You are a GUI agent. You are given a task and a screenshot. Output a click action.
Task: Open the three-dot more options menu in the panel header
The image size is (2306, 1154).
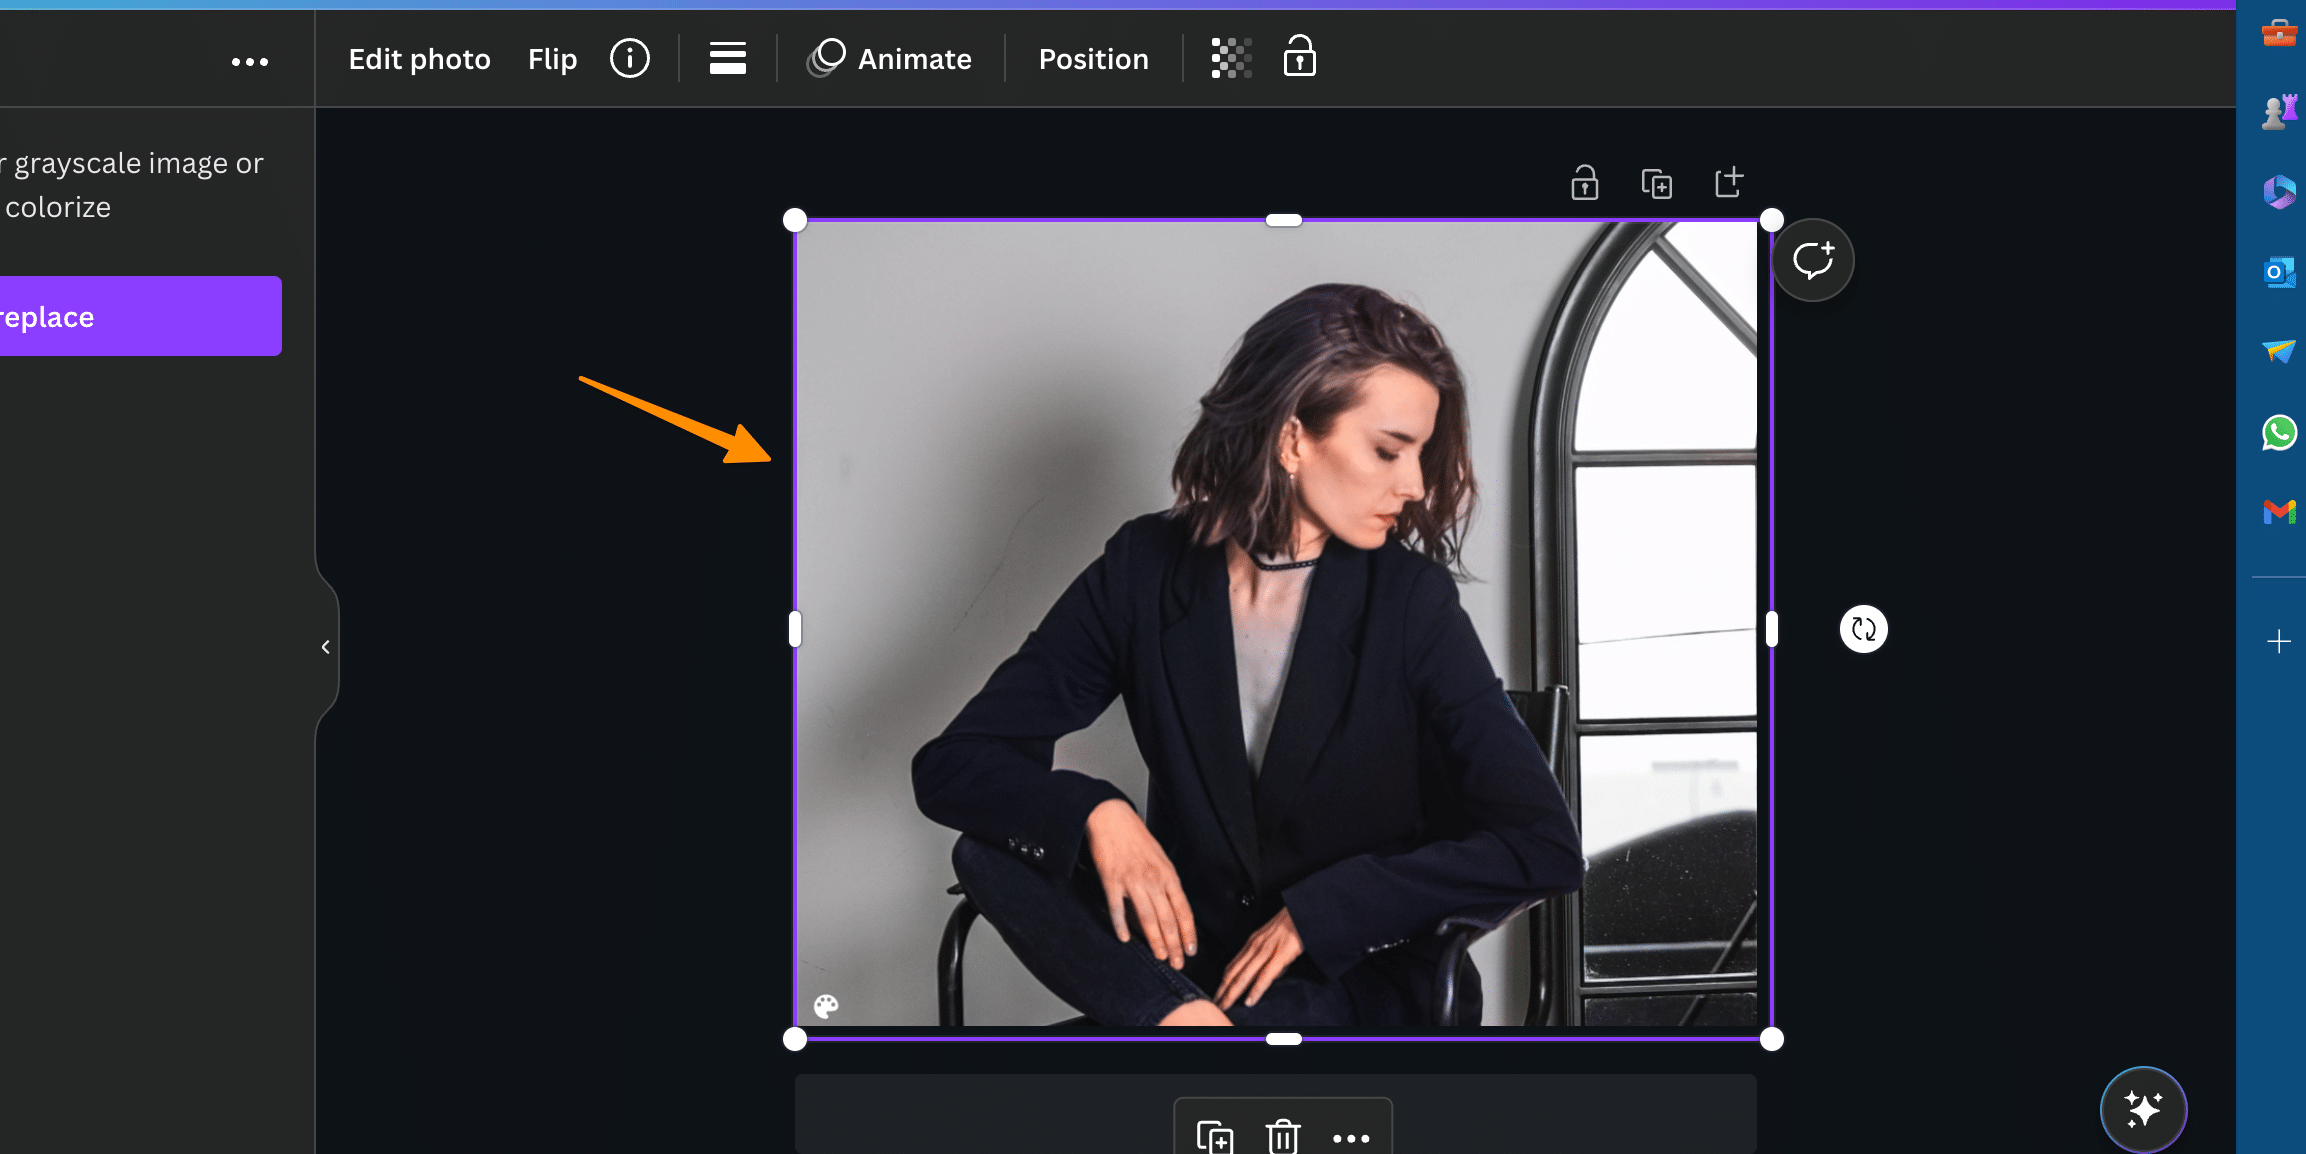(250, 62)
